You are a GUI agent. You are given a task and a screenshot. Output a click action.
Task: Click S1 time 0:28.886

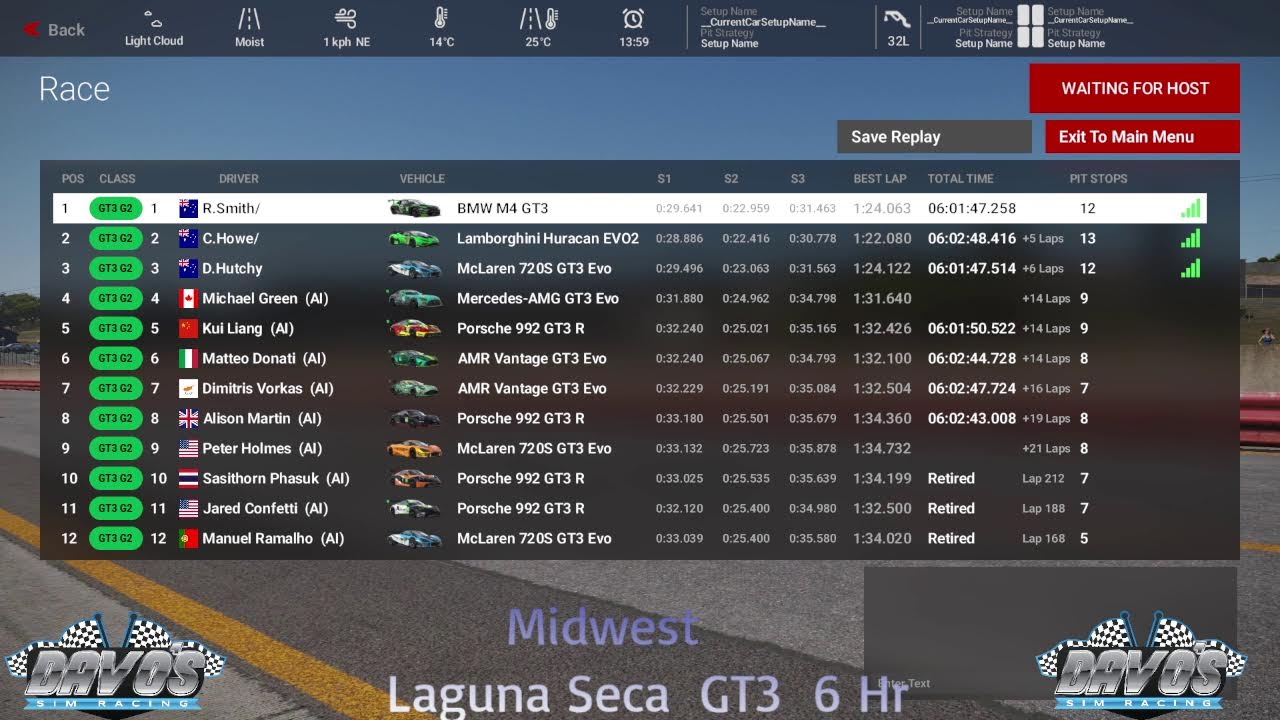tap(679, 238)
